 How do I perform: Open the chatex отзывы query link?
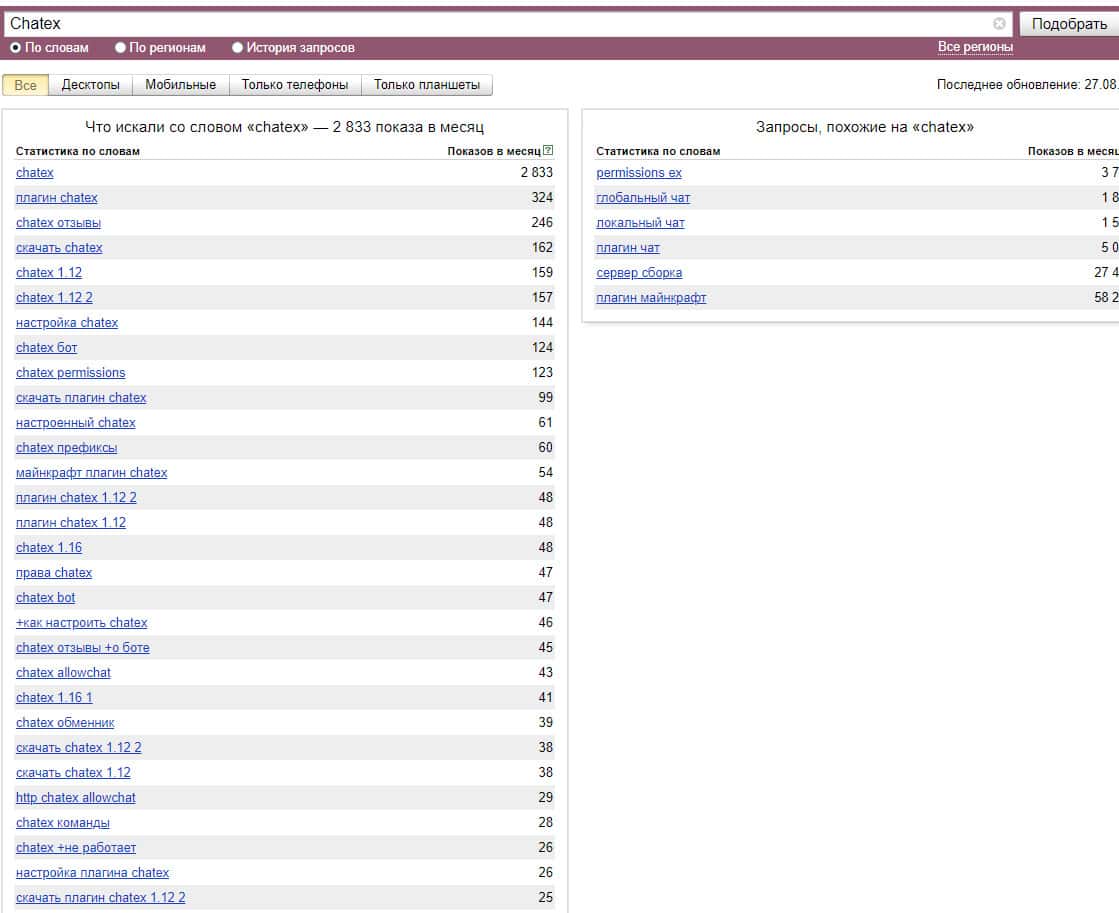[x=58, y=223]
